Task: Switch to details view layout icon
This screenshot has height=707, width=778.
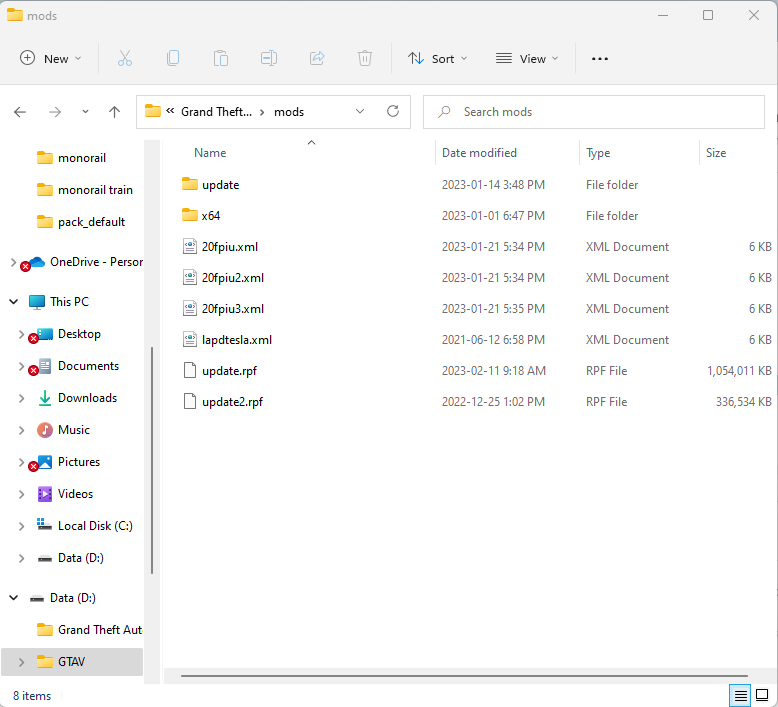Action: [x=740, y=695]
